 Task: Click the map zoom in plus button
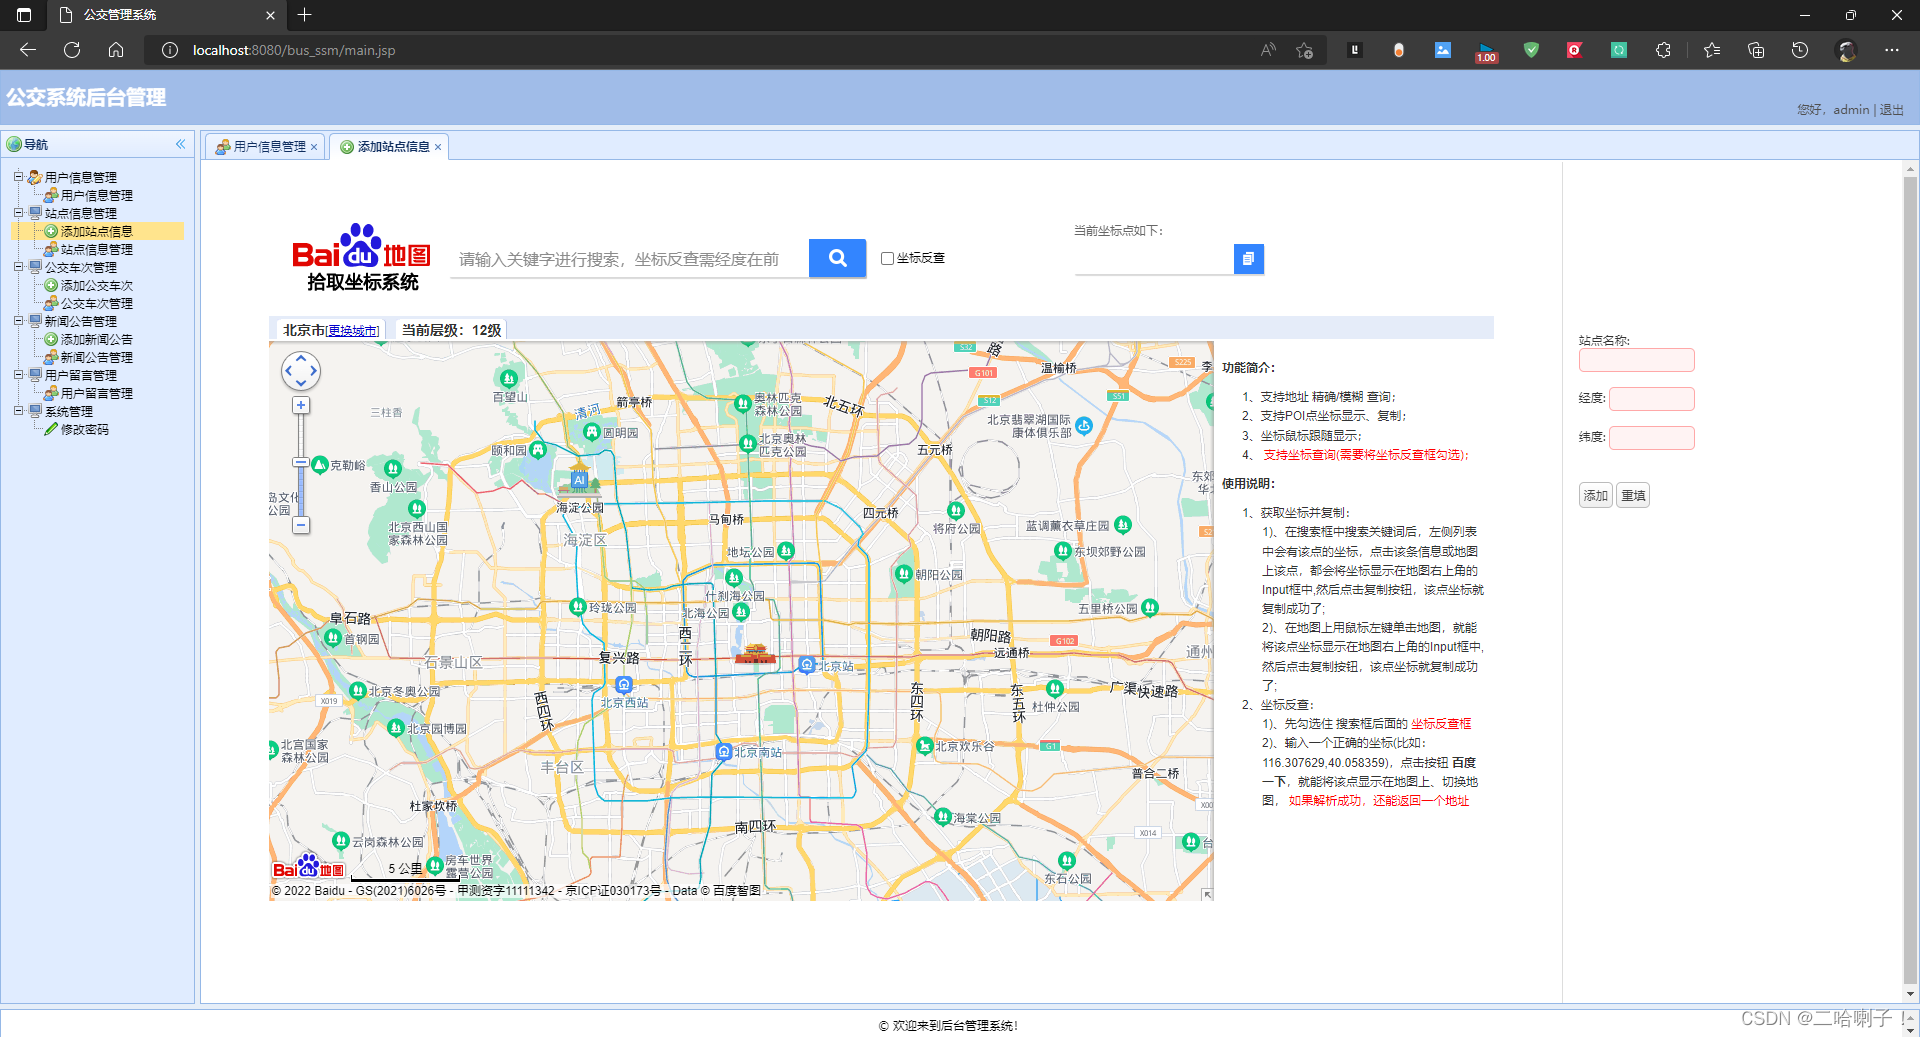click(301, 405)
